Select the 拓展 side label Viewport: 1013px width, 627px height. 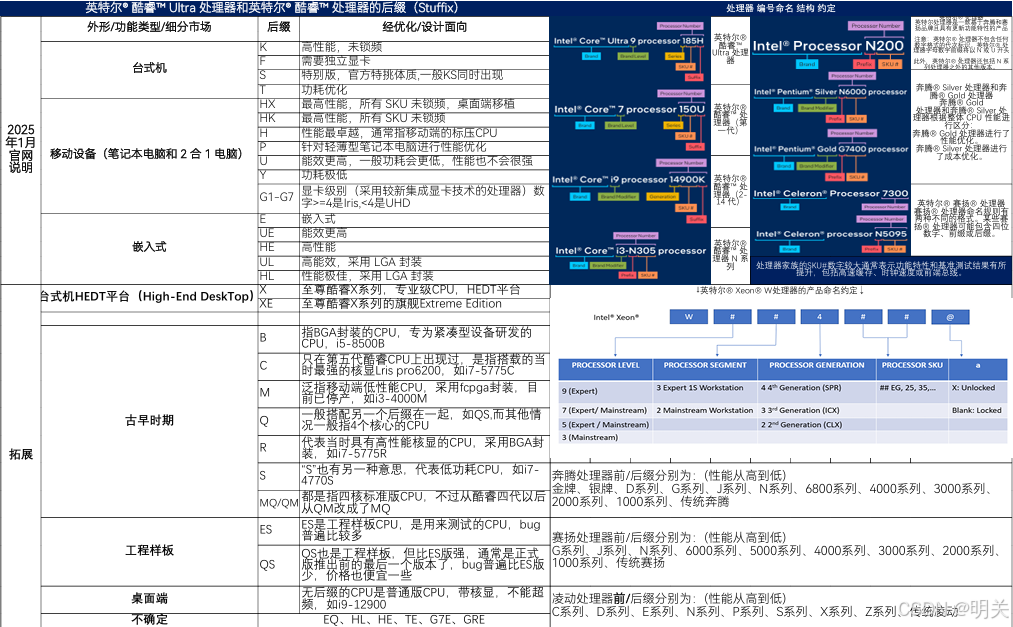[x=21, y=455]
